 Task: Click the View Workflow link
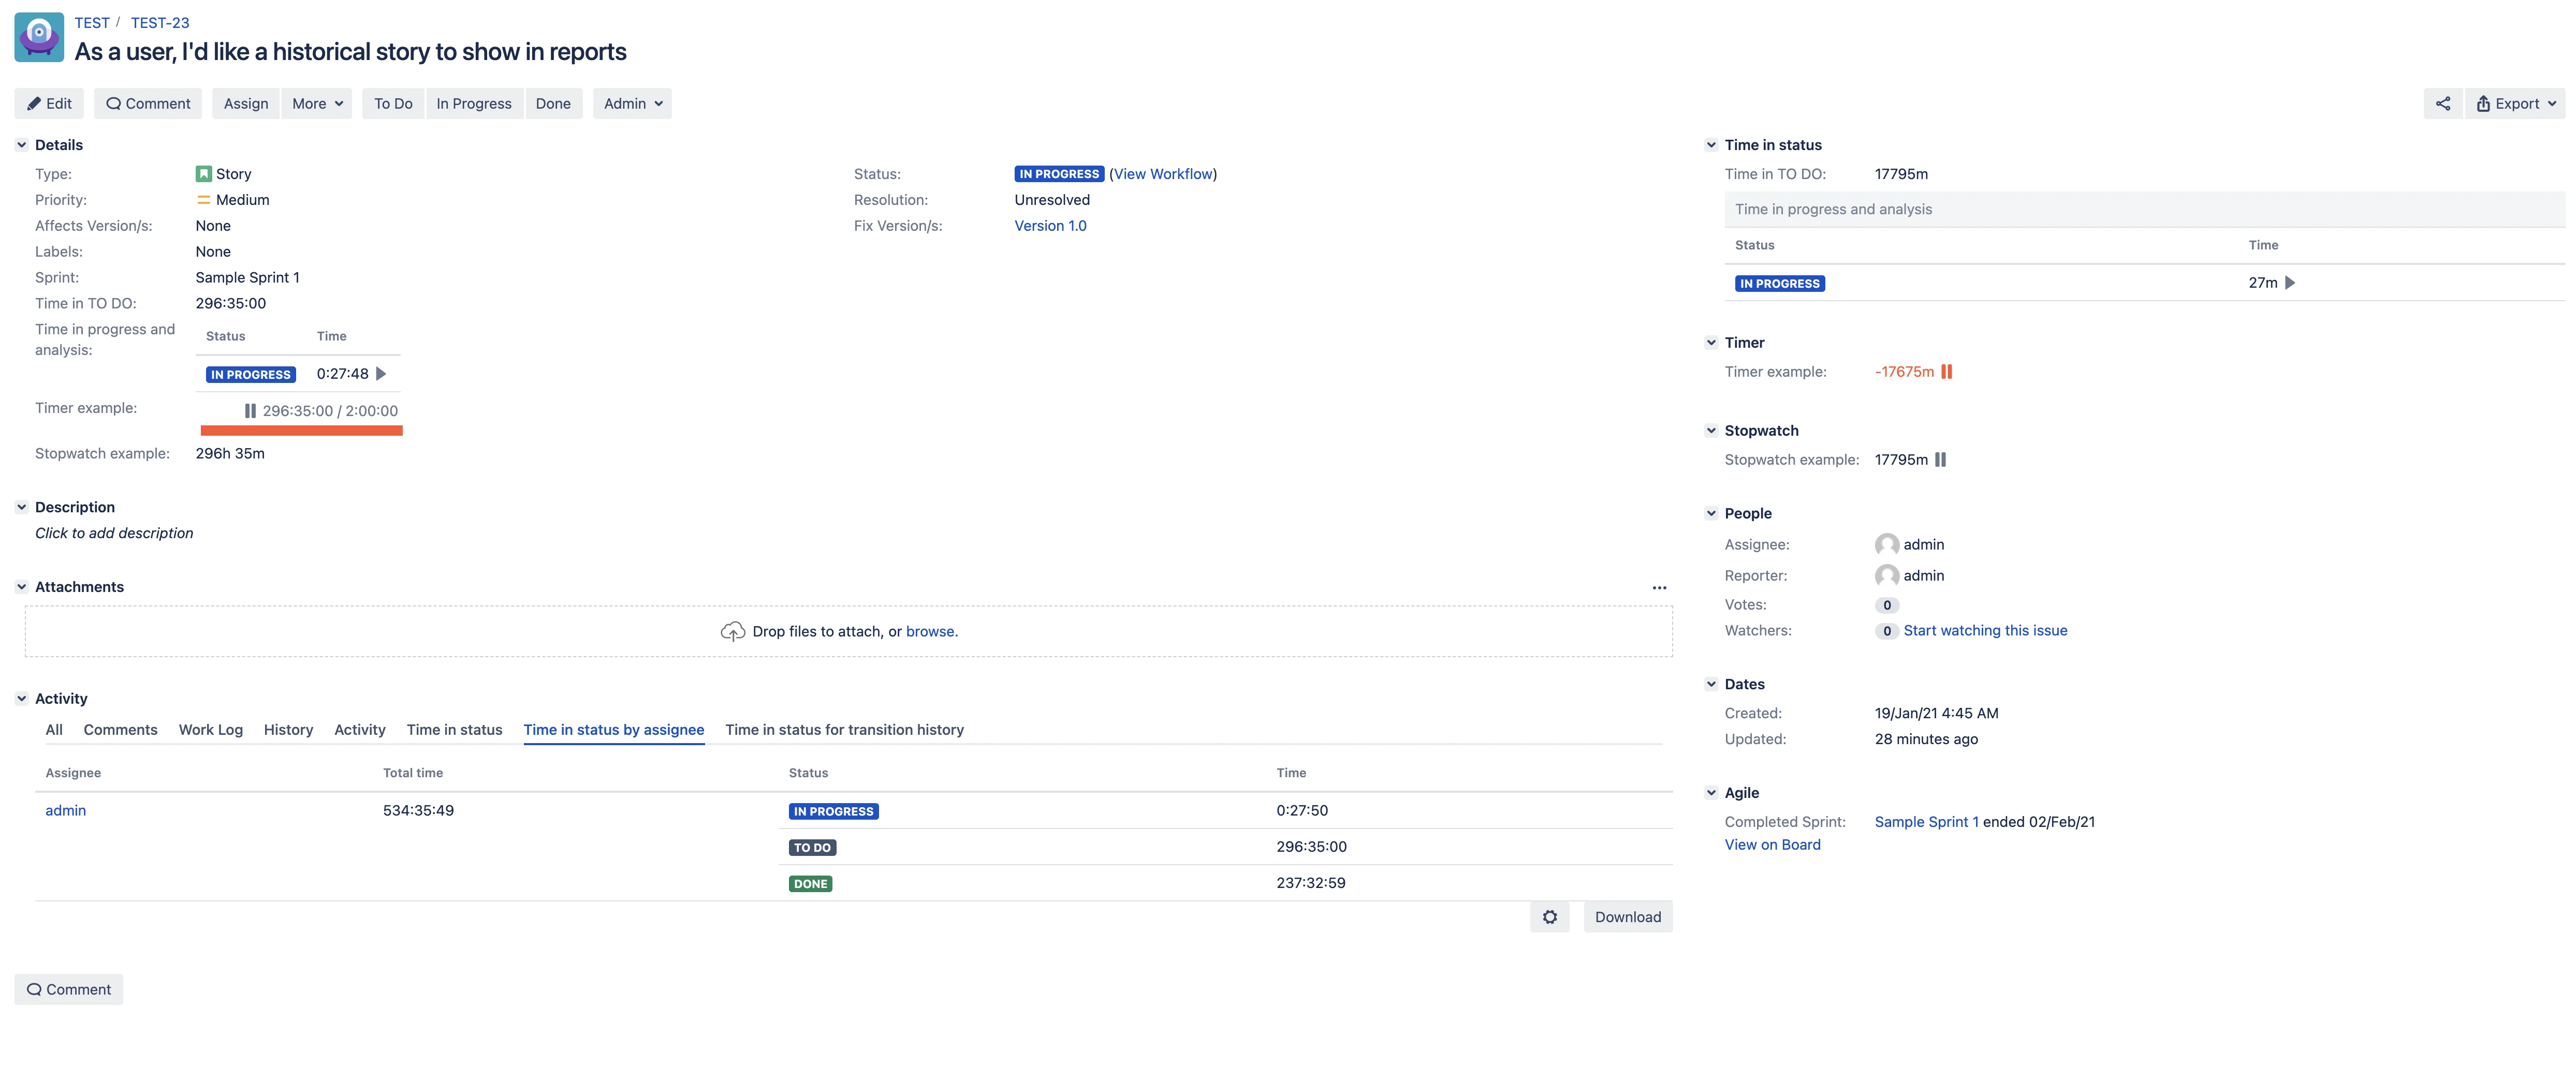point(1163,174)
